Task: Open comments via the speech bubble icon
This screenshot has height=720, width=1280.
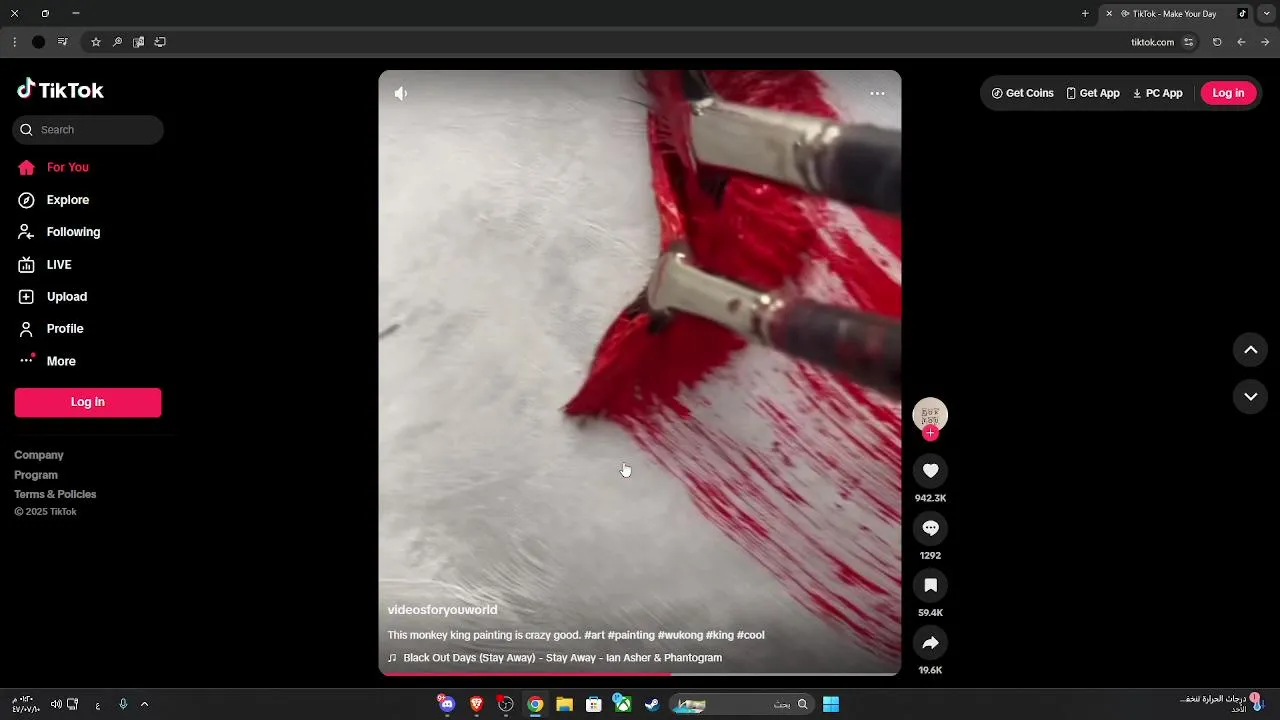Action: click(930, 528)
